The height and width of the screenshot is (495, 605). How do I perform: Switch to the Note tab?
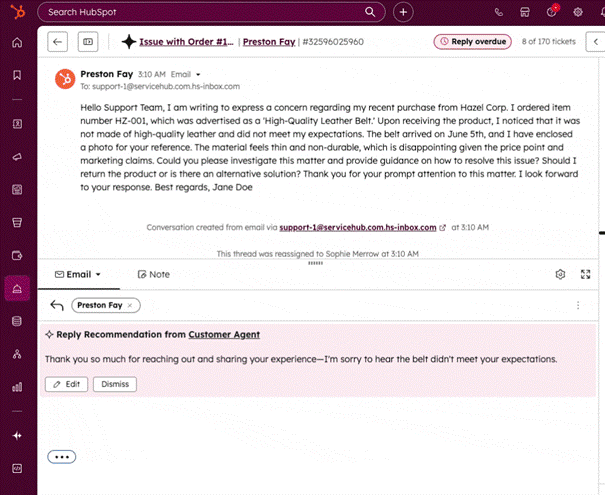tap(154, 274)
